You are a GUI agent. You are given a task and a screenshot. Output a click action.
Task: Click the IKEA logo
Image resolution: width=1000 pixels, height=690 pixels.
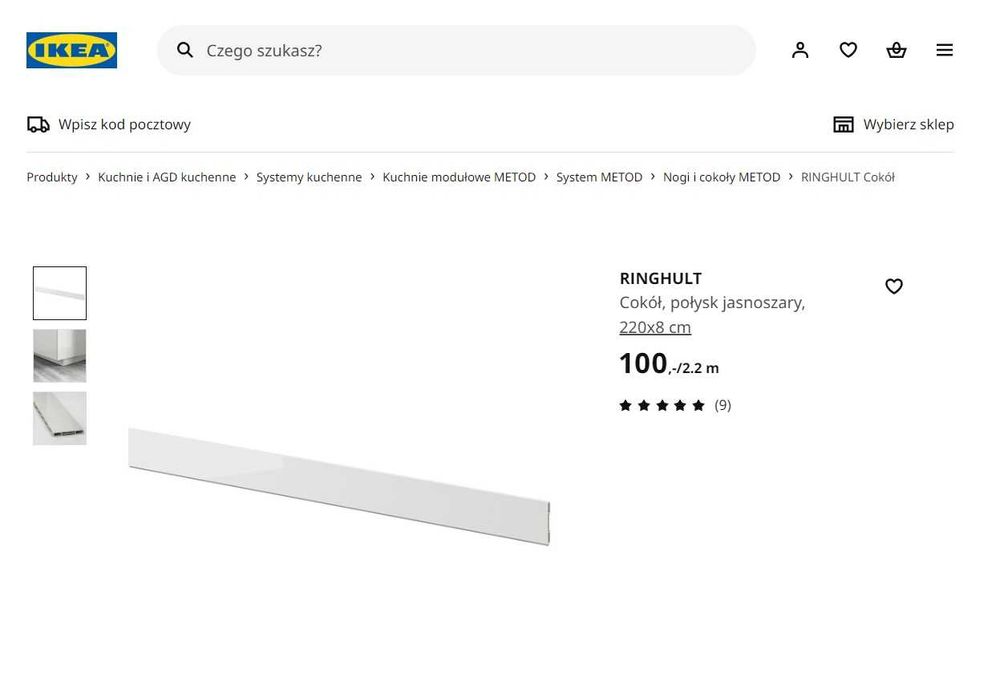pos(71,50)
